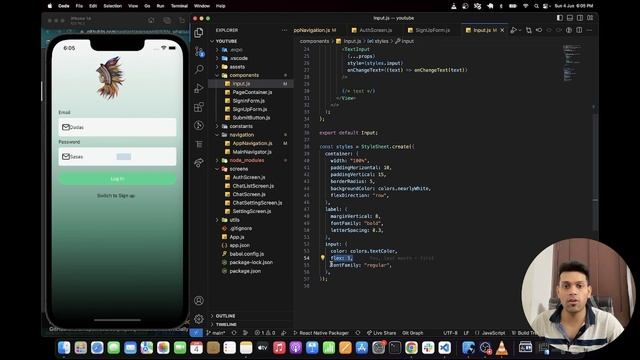Open babel.config.js in the explorer
This screenshot has height=360, width=640.
247,254
